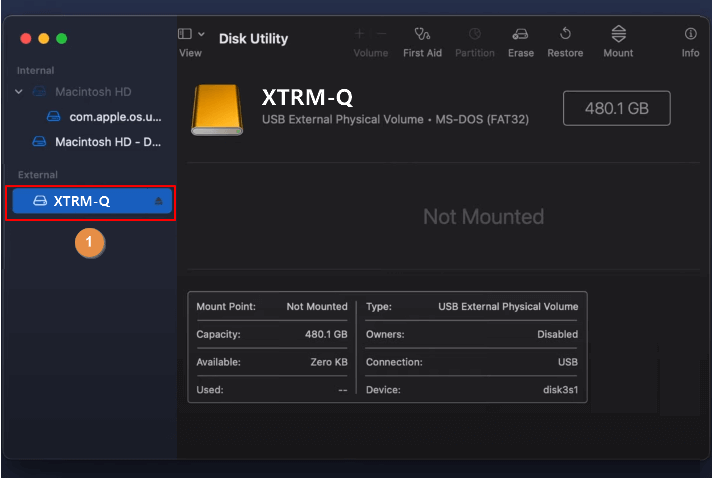712x478 pixels.
Task: Click the 480.1 GB capacity box
Action: (616, 108)
